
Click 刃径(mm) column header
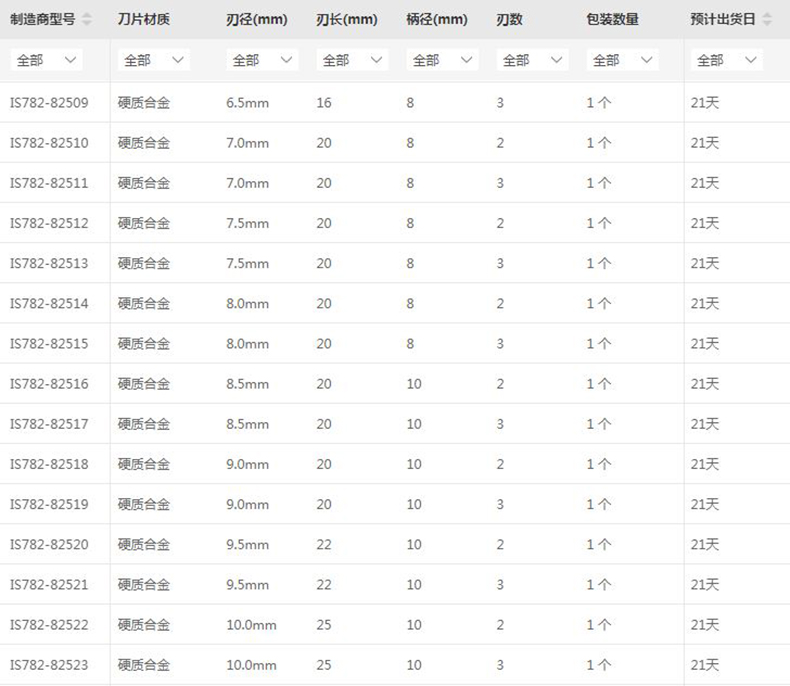257,20
